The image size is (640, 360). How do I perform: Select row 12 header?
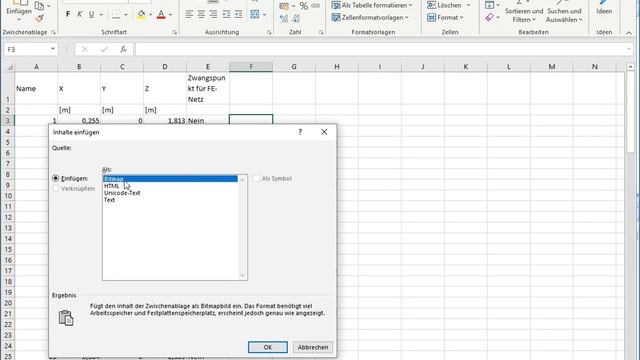click(x=8, y=217)
